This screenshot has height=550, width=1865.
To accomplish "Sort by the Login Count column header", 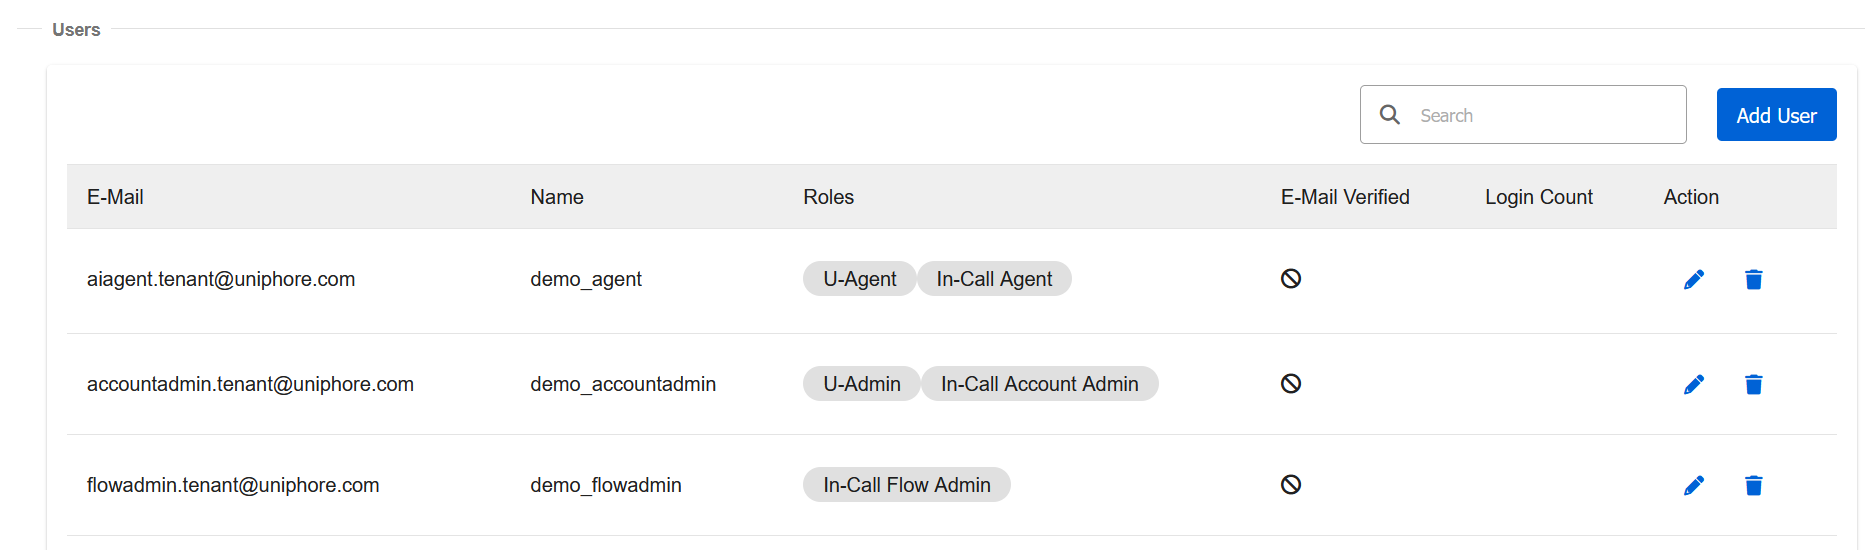I will point(1538,197).
